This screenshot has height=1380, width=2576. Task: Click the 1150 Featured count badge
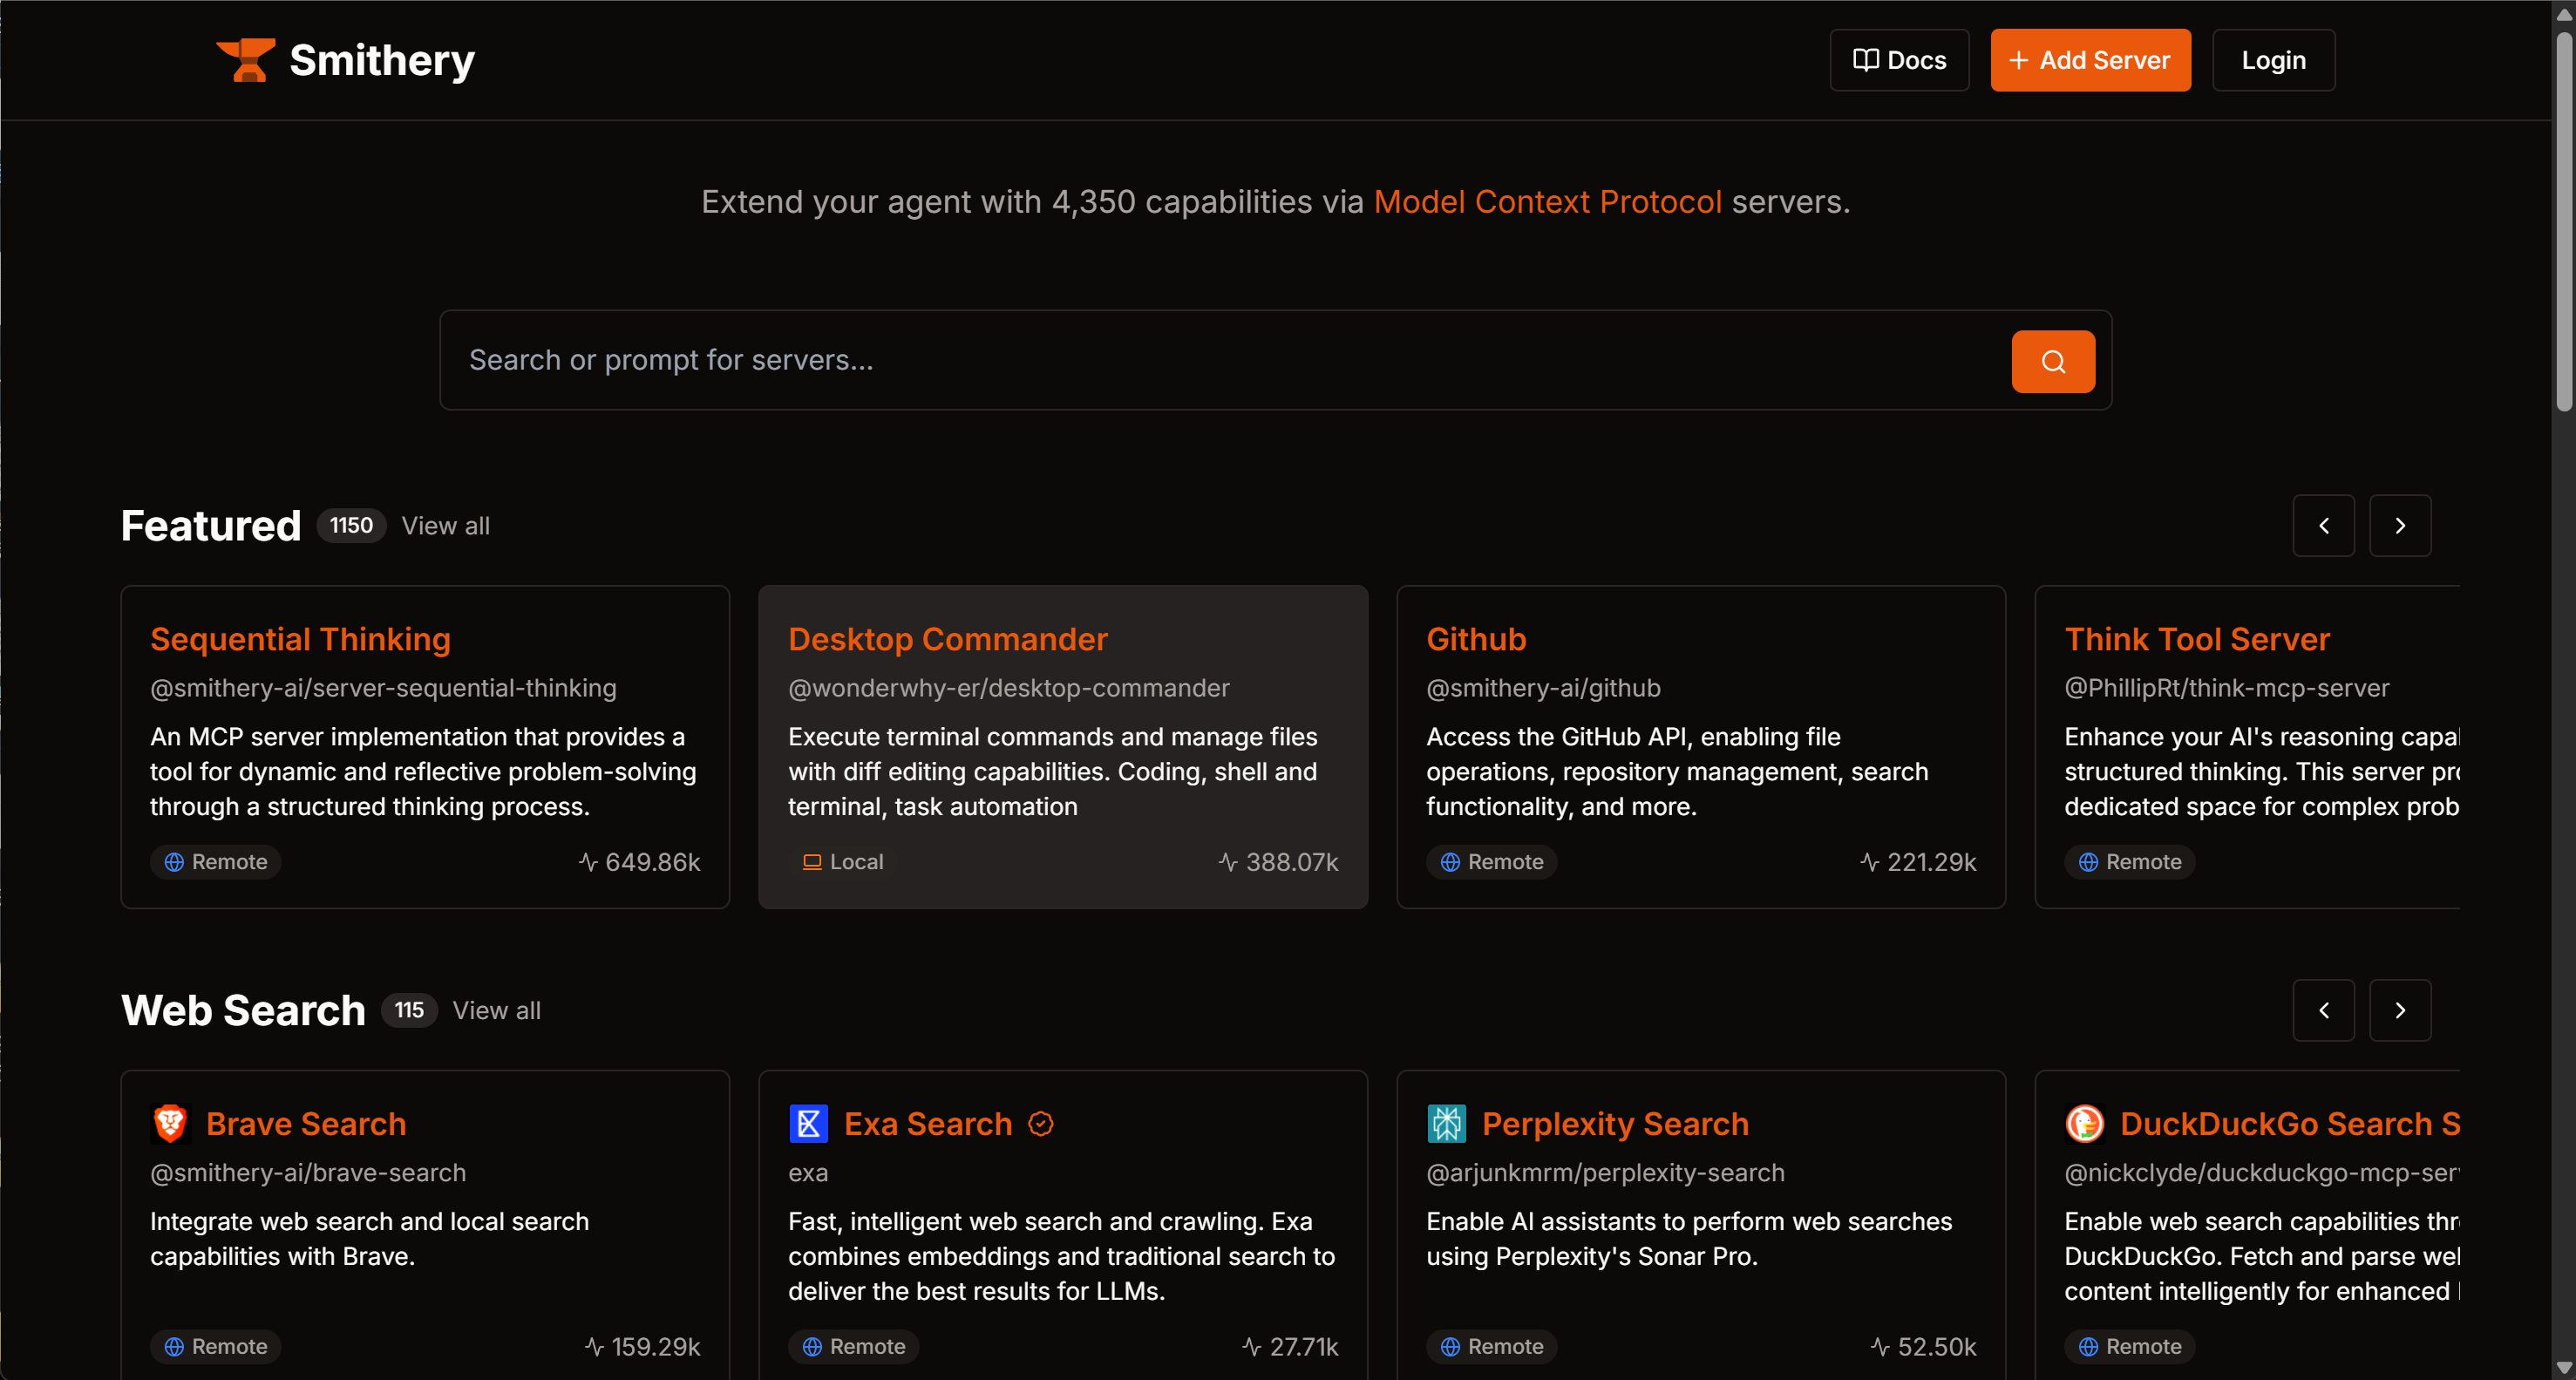click(x=351, y=526)
